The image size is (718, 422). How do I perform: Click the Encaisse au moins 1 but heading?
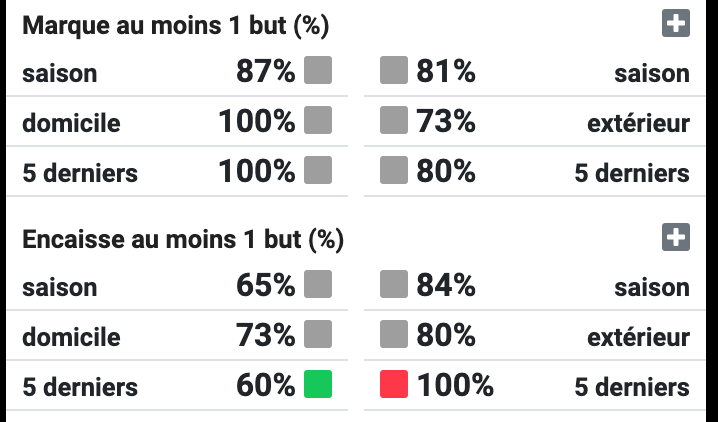click(183, 239)
